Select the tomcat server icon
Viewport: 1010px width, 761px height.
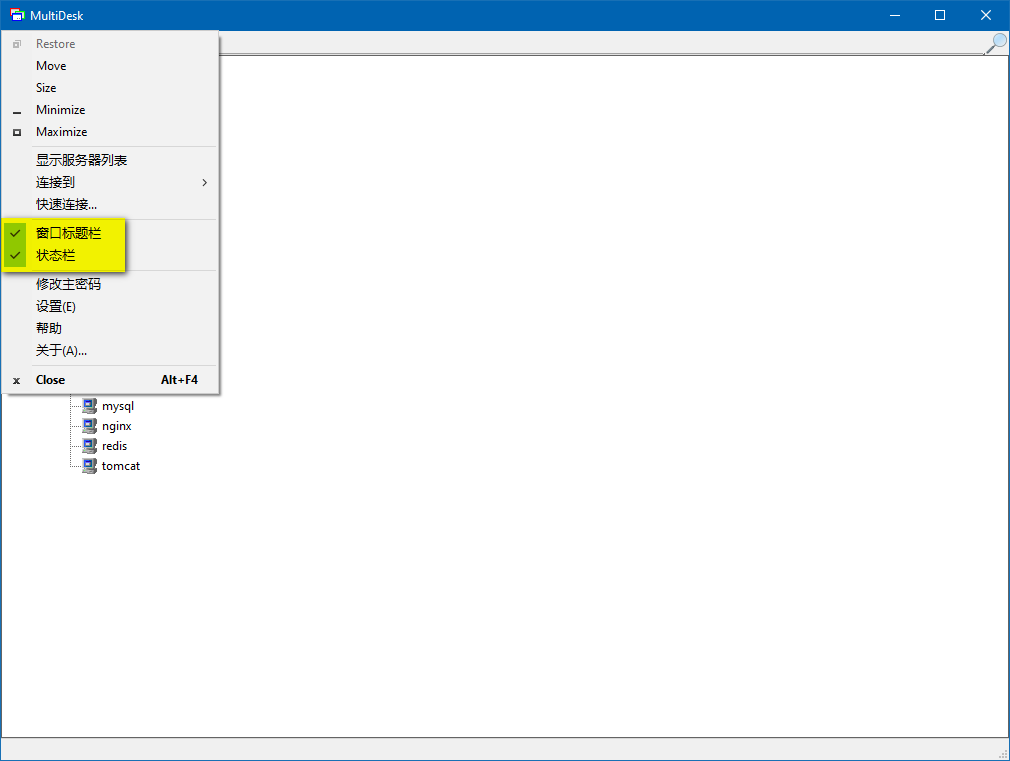(89, 466)
